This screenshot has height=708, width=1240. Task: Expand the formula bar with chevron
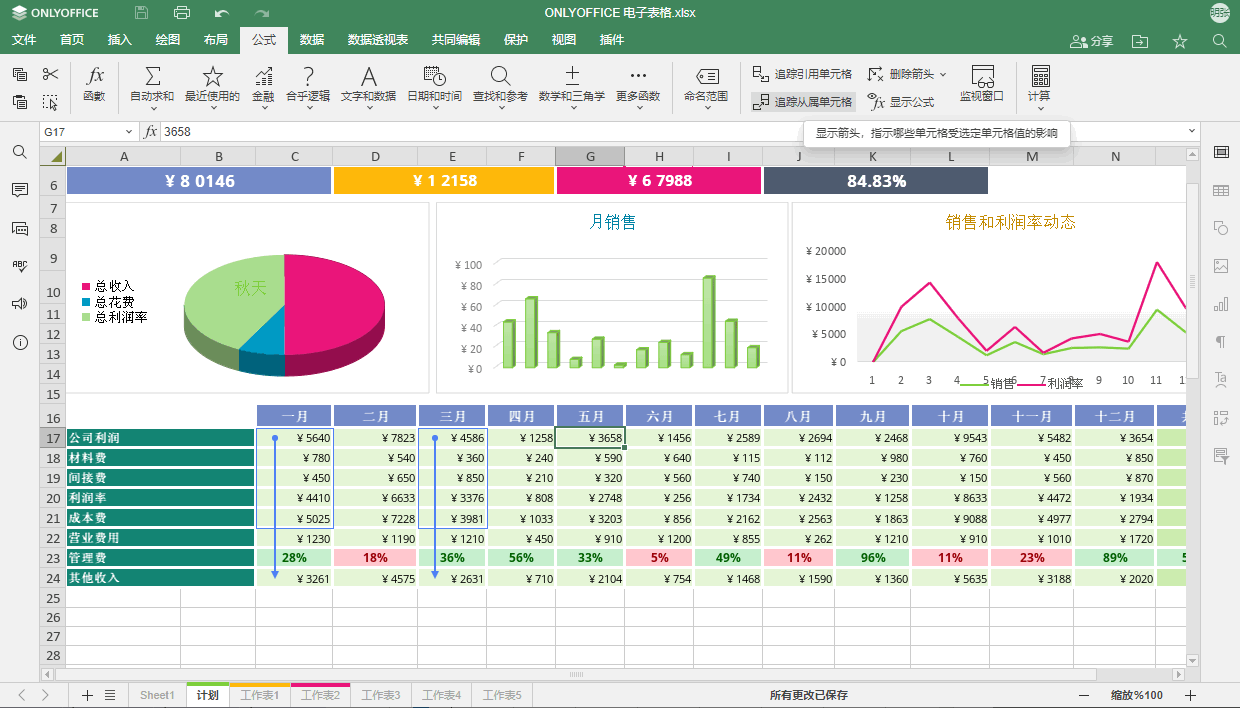1192,131
